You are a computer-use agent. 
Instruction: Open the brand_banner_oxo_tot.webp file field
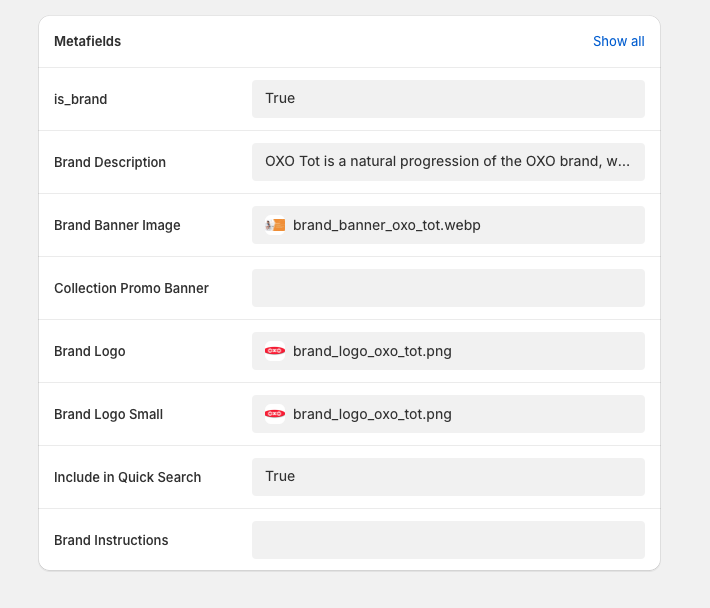(x=448, y=225)
